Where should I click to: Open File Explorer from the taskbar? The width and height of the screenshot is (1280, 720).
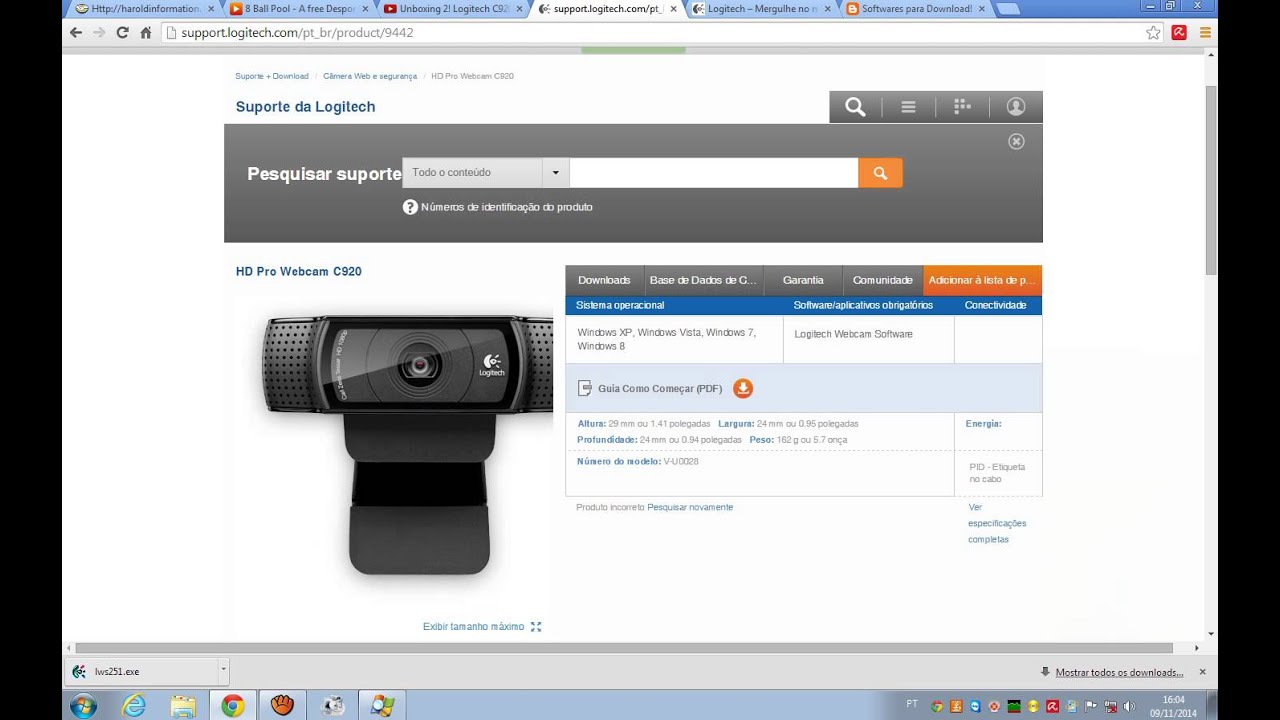[x=183, y=706]
